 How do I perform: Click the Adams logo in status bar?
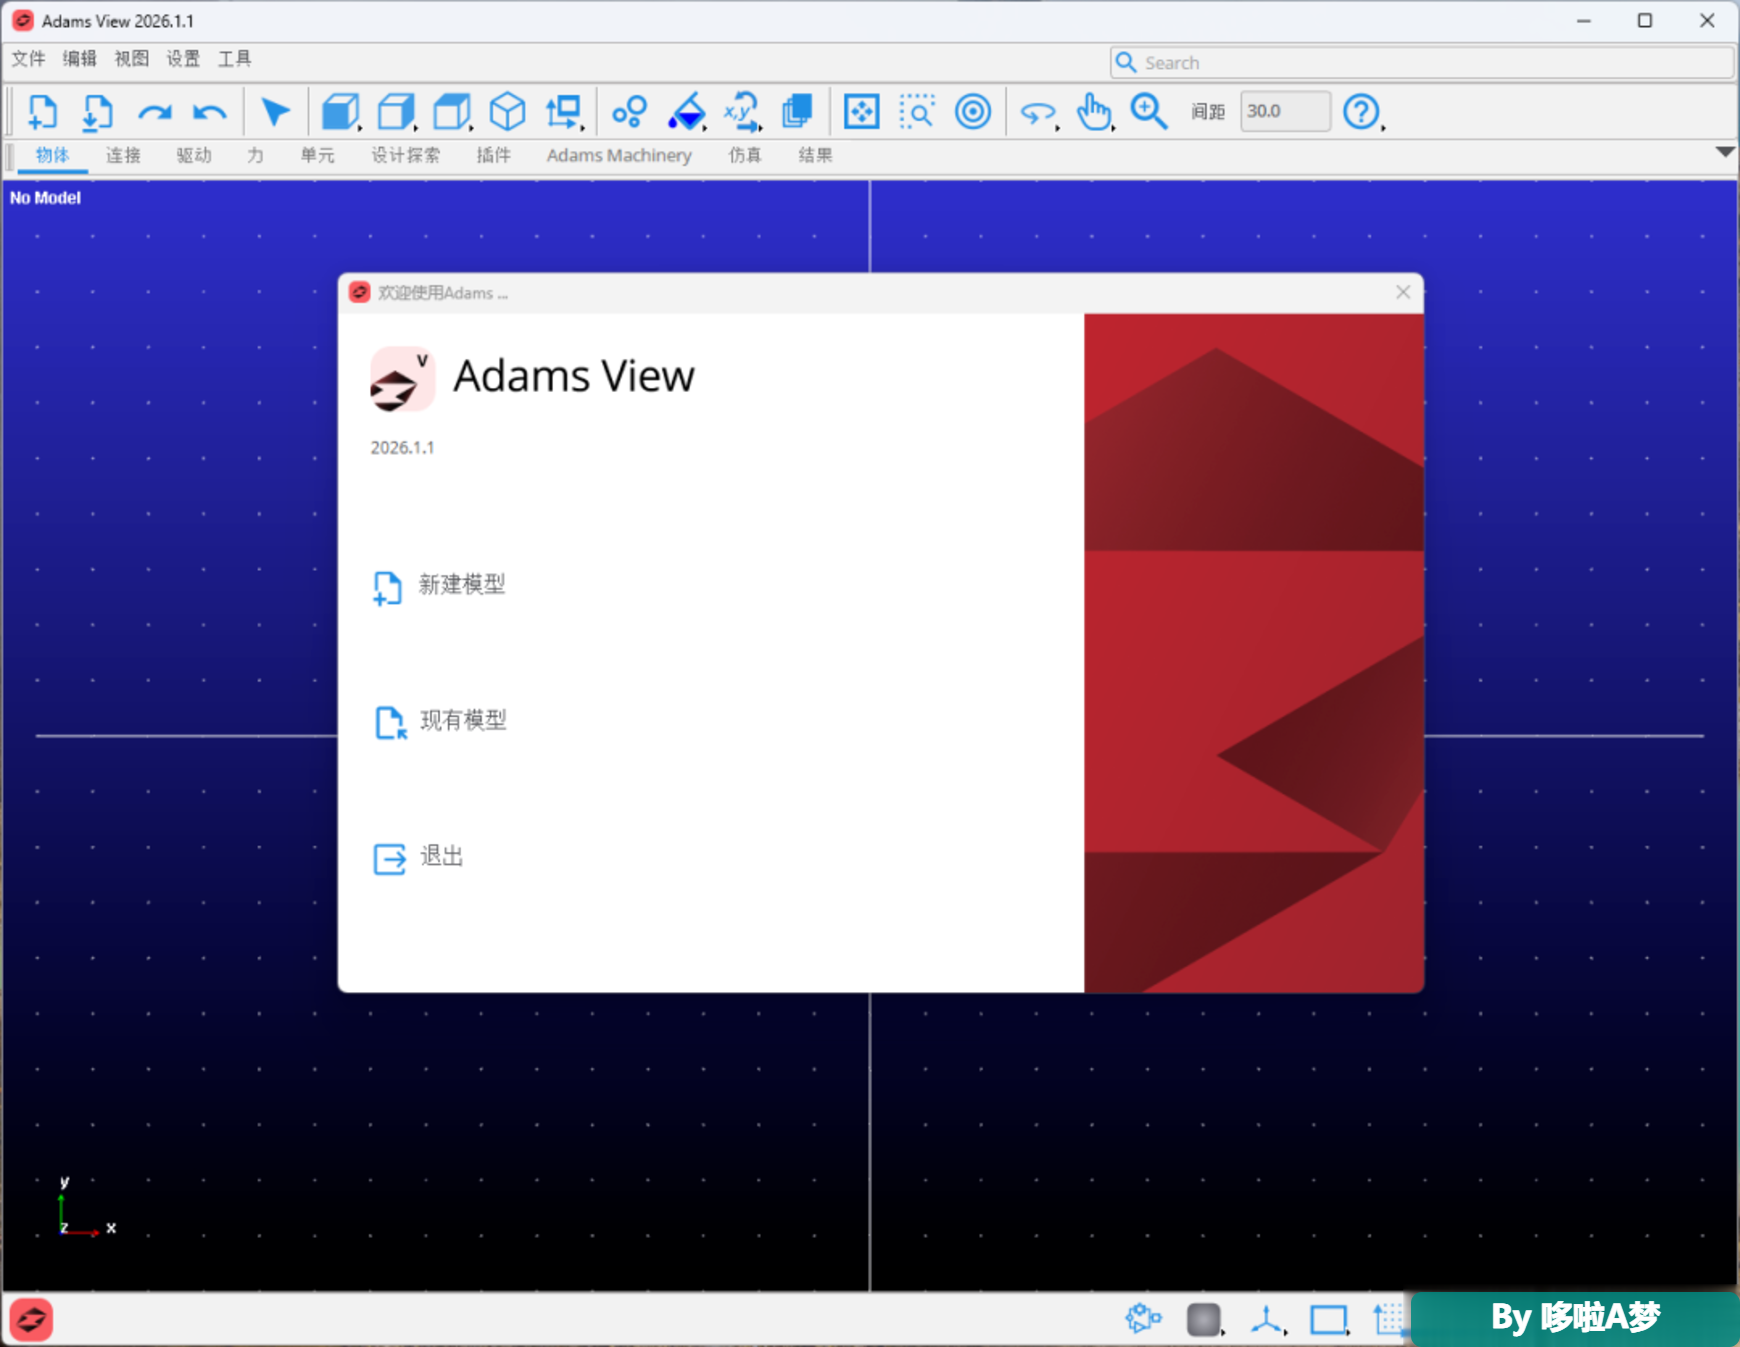pos(31,1320)
